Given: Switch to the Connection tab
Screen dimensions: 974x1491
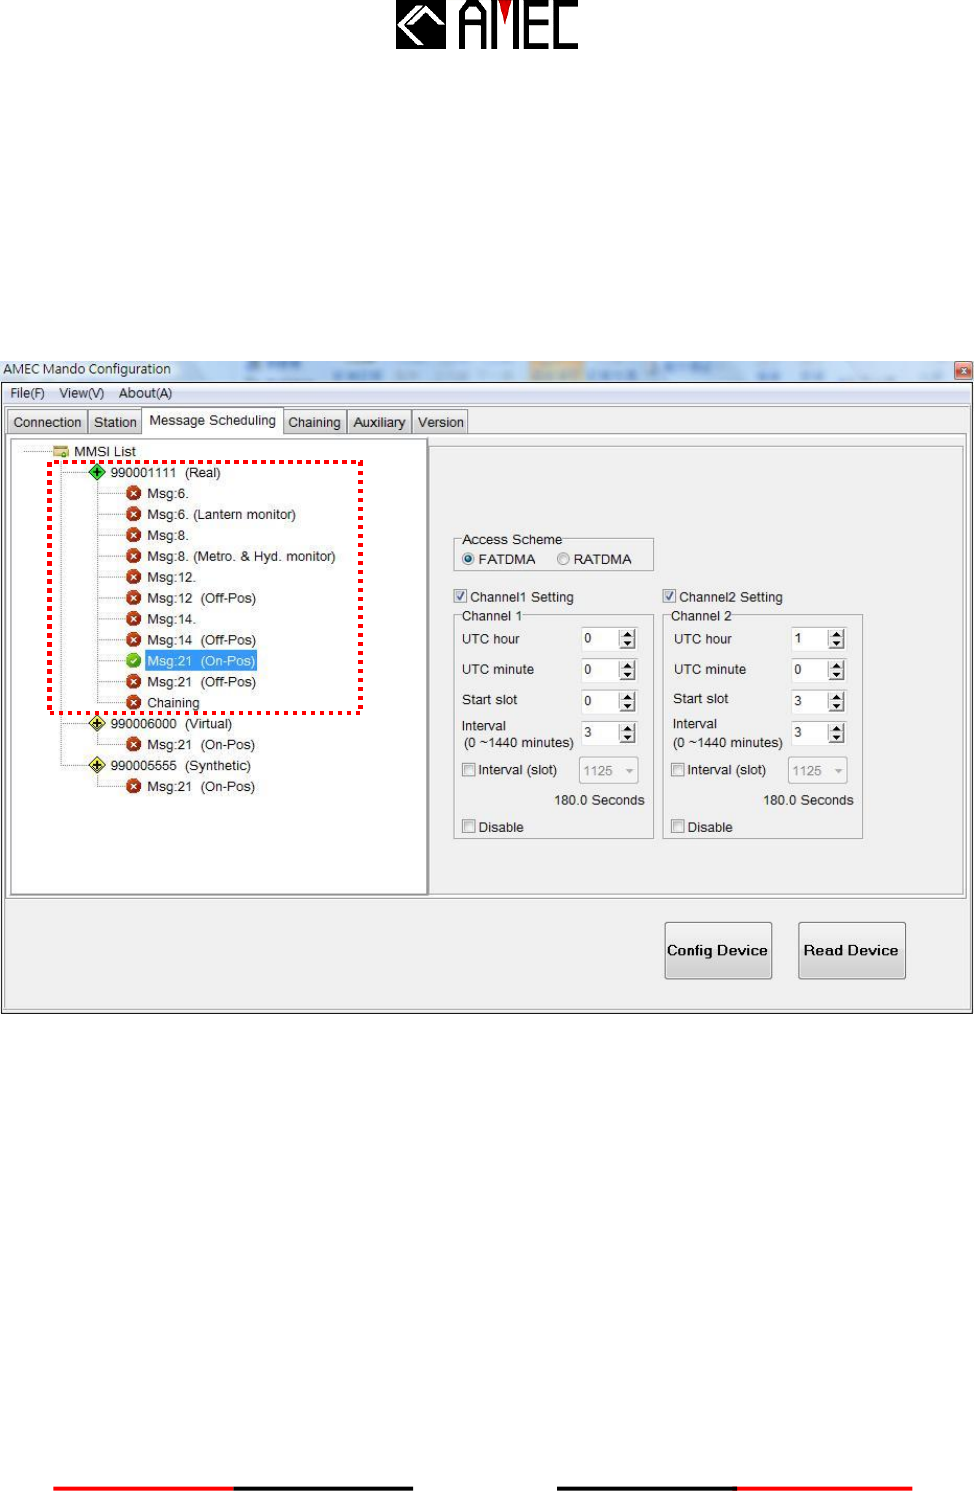Looking at the screenshot, I should point(47,422).
